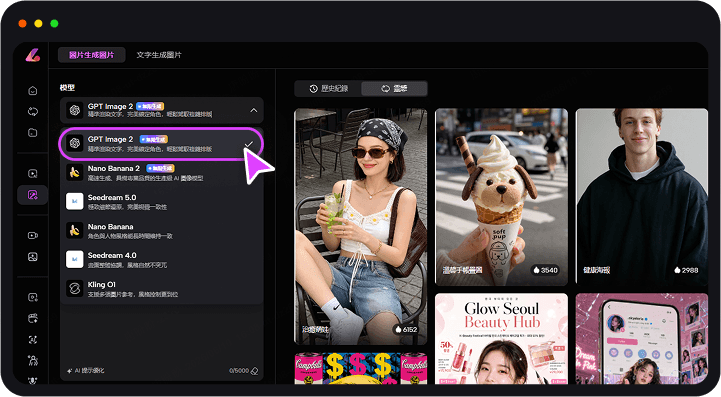The width and height of the screenshot is (721, 397).
Task: Open the history records button
Action: [328, 89]
